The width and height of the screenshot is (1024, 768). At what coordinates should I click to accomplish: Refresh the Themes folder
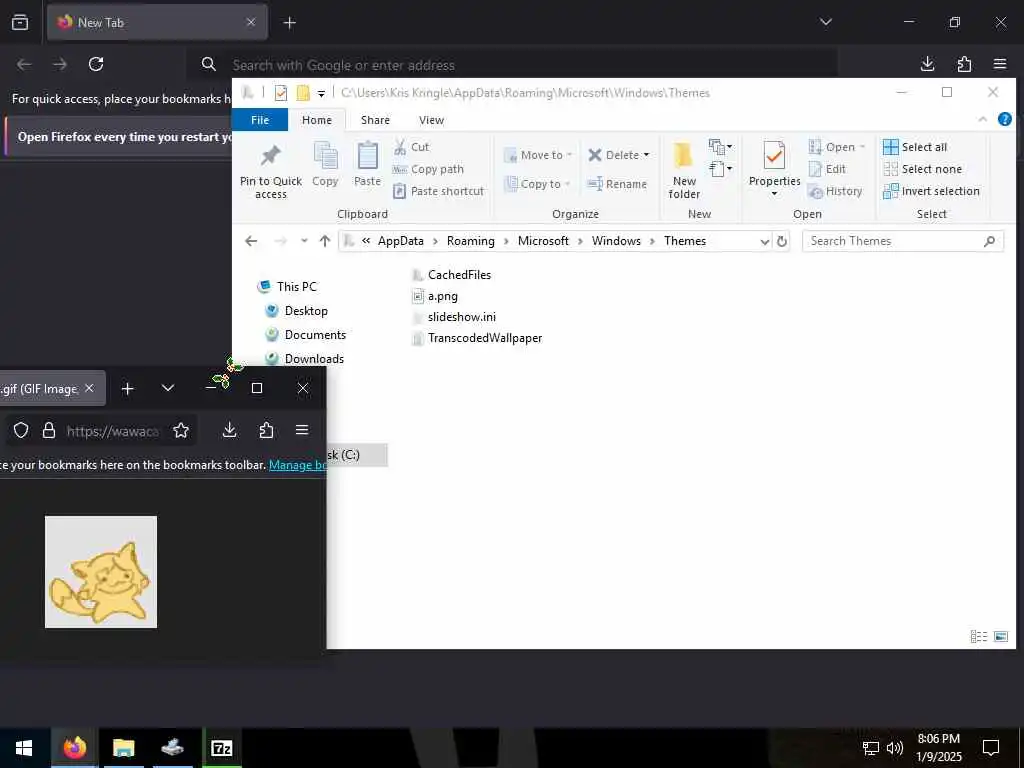click(x=782, y=242)
